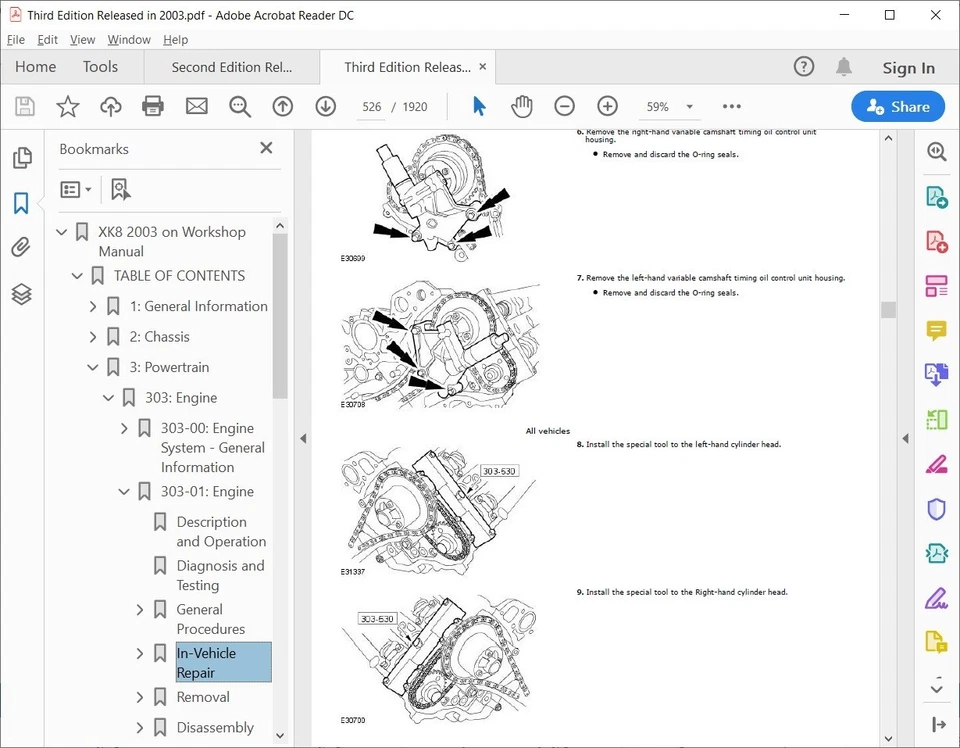The image size is (960, 748).
Task: Click the page number input field
Action: pos(372,107)
